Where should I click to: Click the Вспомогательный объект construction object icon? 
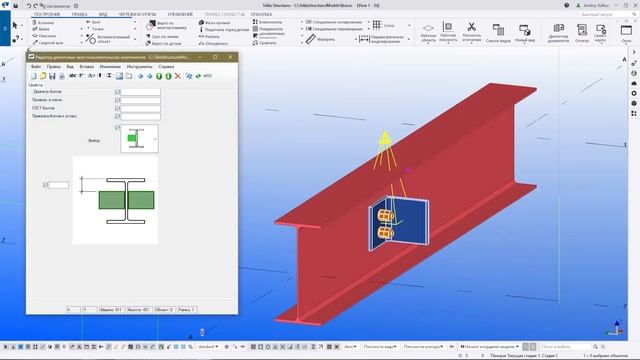[91, 39]
